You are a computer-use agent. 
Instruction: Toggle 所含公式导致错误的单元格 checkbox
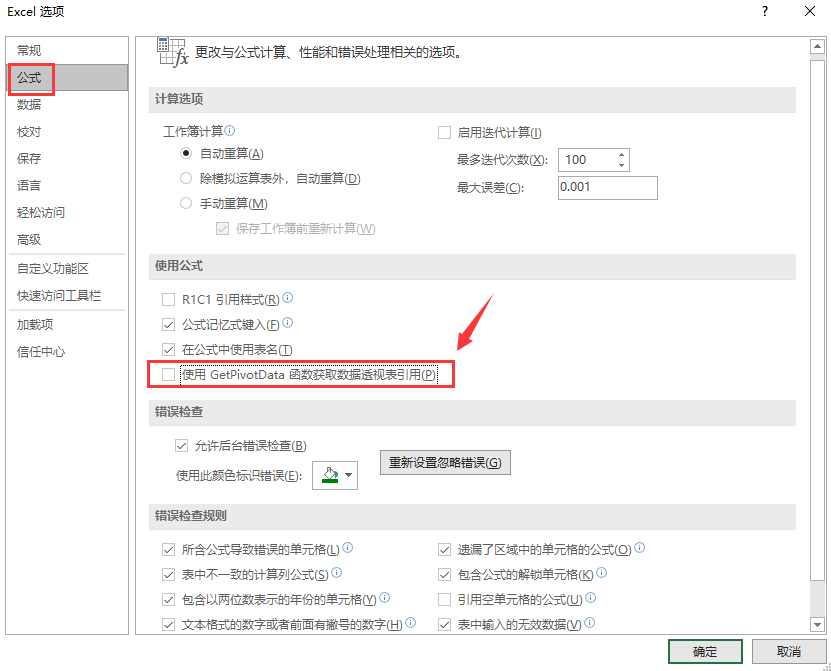point(169,550)
